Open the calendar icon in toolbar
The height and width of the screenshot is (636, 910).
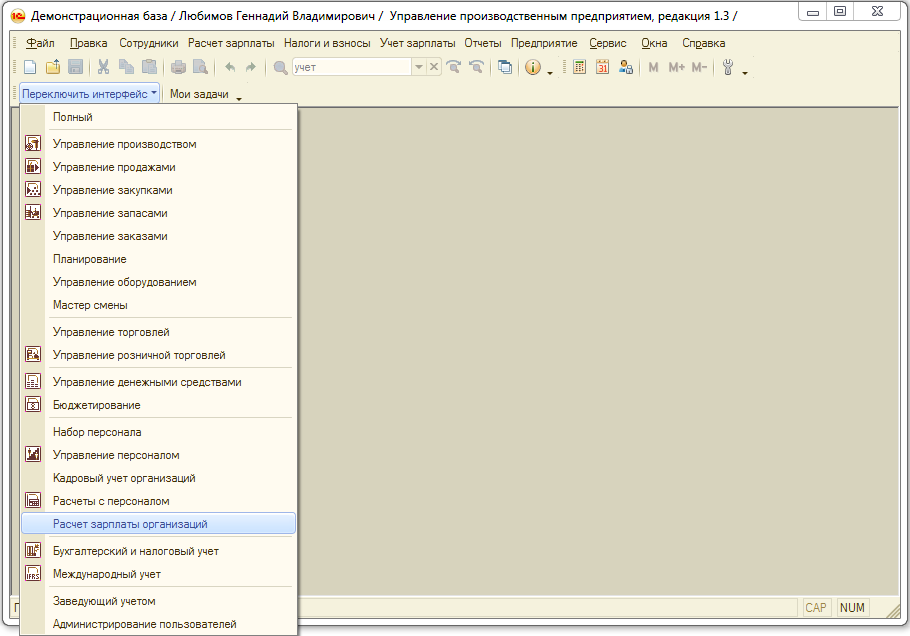602,67
